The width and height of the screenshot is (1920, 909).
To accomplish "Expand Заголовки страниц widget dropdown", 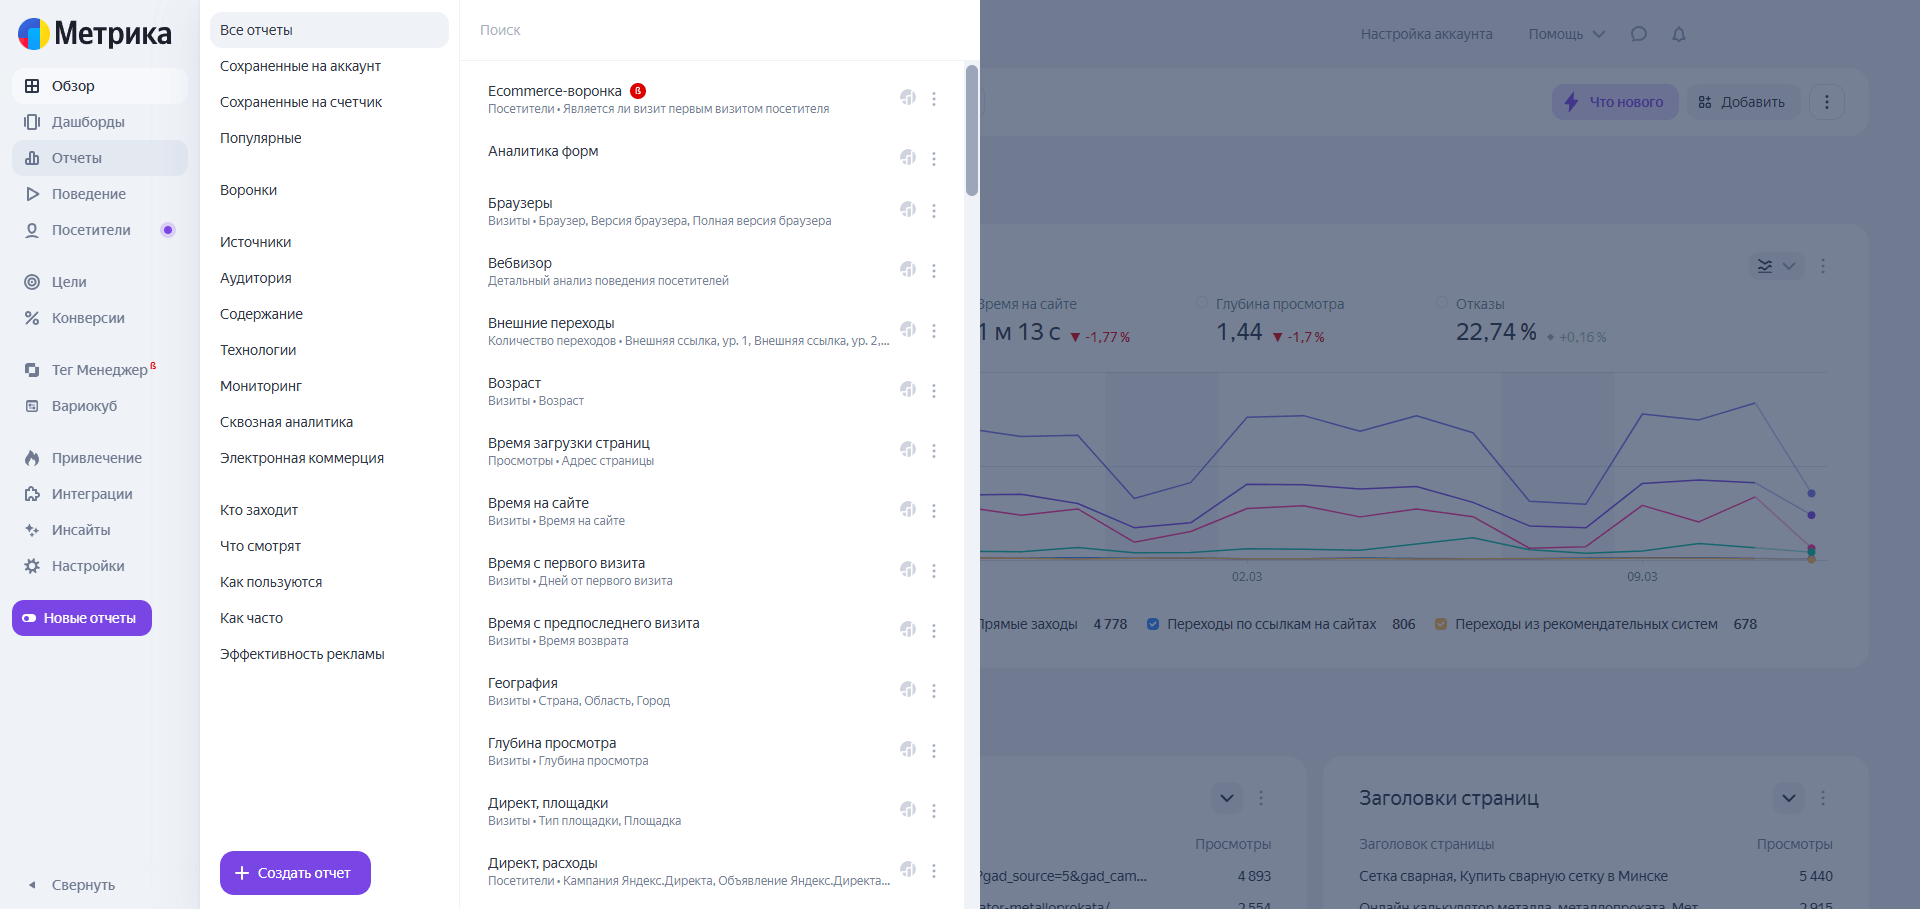I will pyautogui.click(x=1789, y=798).
